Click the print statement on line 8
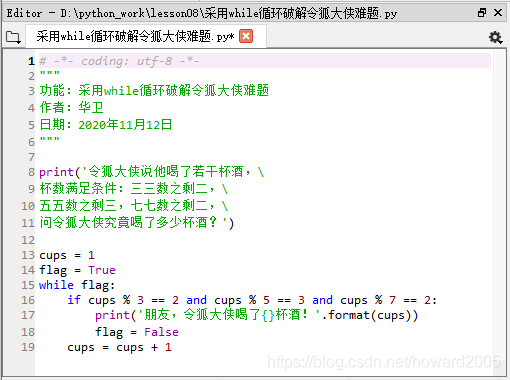 coord(152,172)
